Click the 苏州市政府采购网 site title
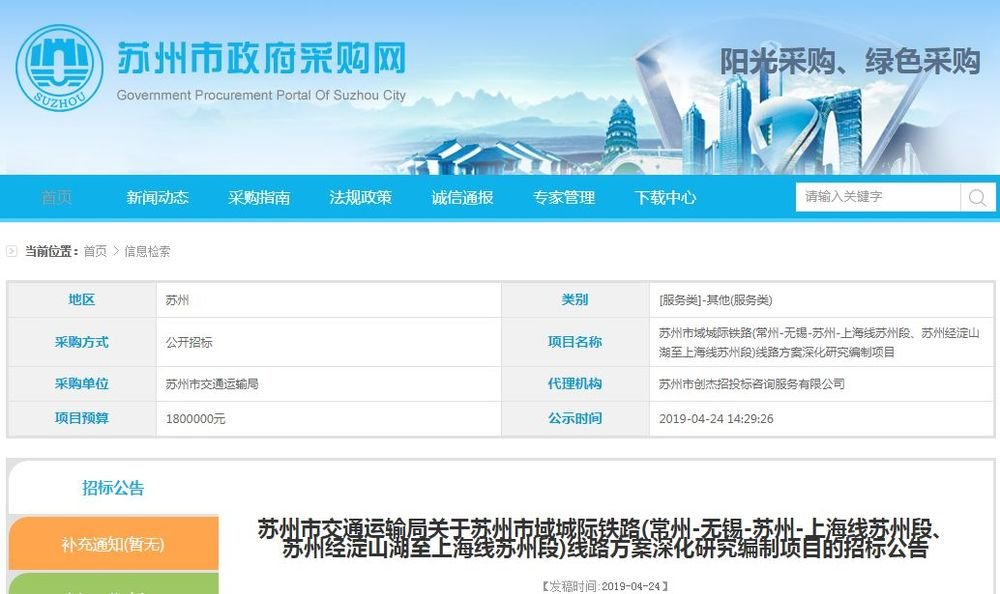The width and height of the screenshot is (1000, 594). [x=261, y=59]
